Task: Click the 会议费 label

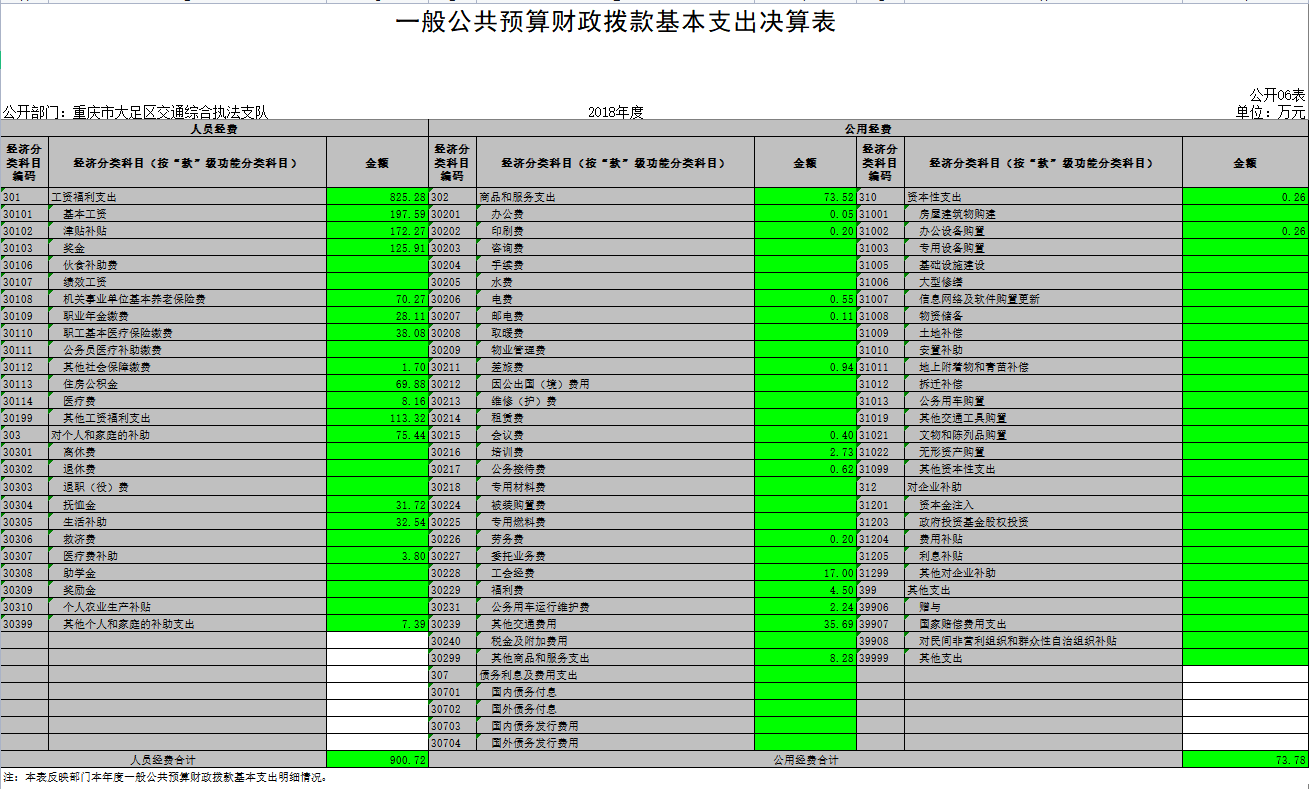Action: 615,435
